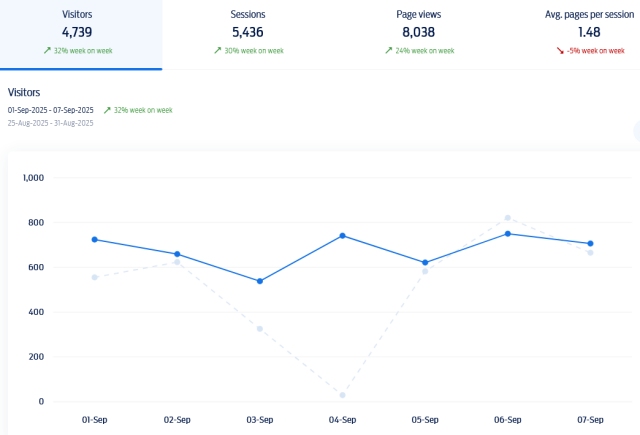The width and height of the screenshot is (640, 435).
Task: Select the 01-Sep point on the solid blue line
Action: click(94, 239)
